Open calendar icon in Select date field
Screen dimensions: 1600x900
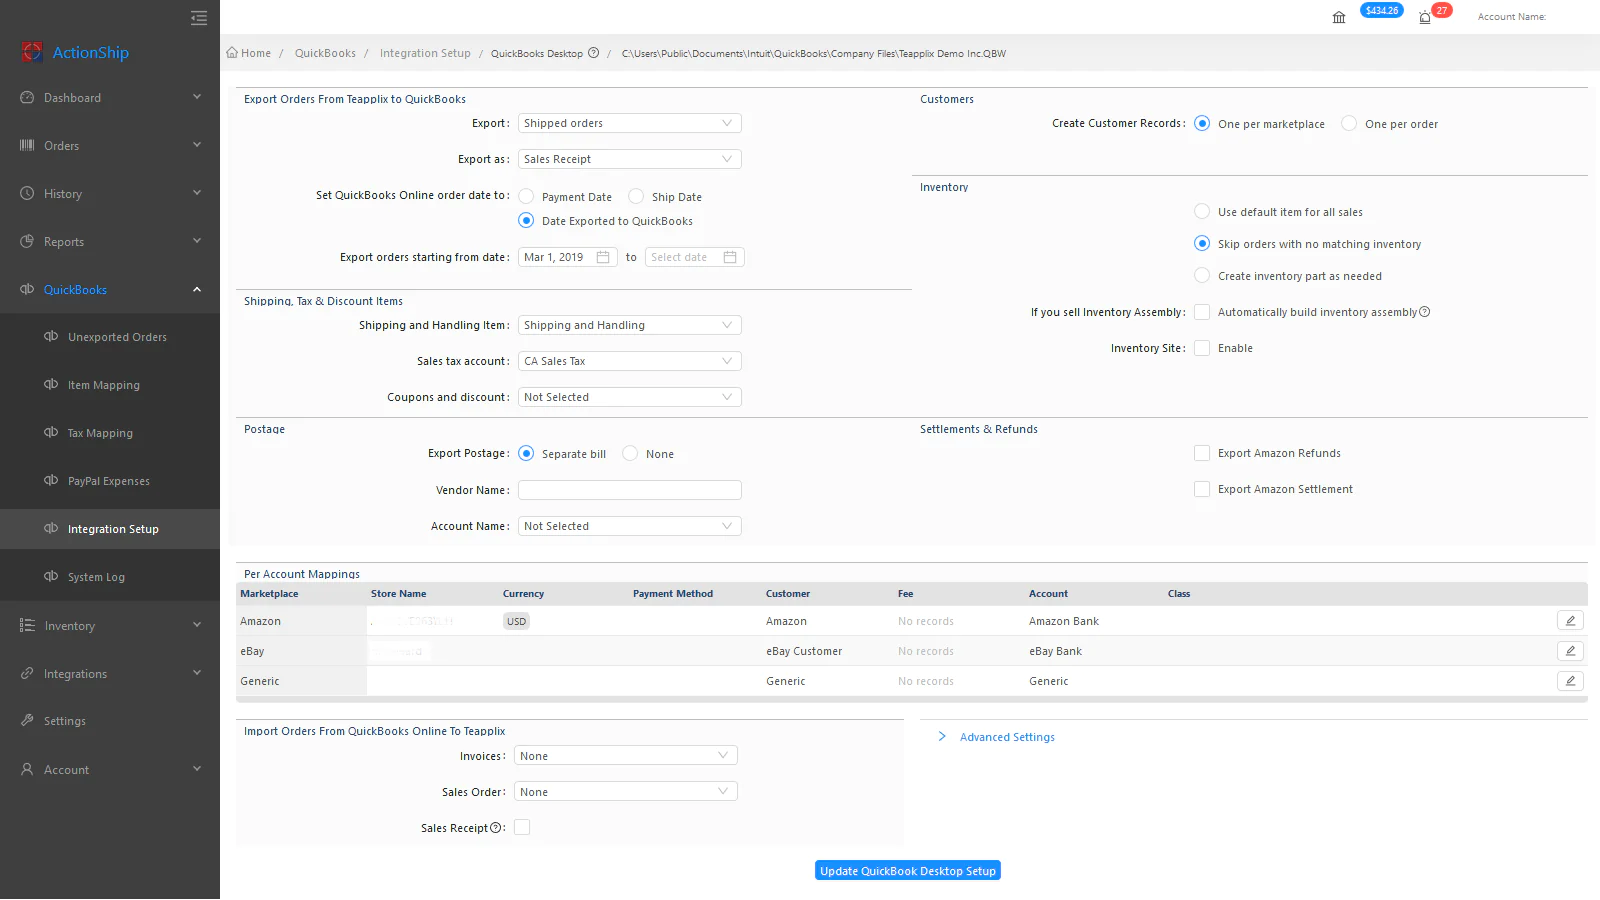pyautogui.click(x=730, y=257)
